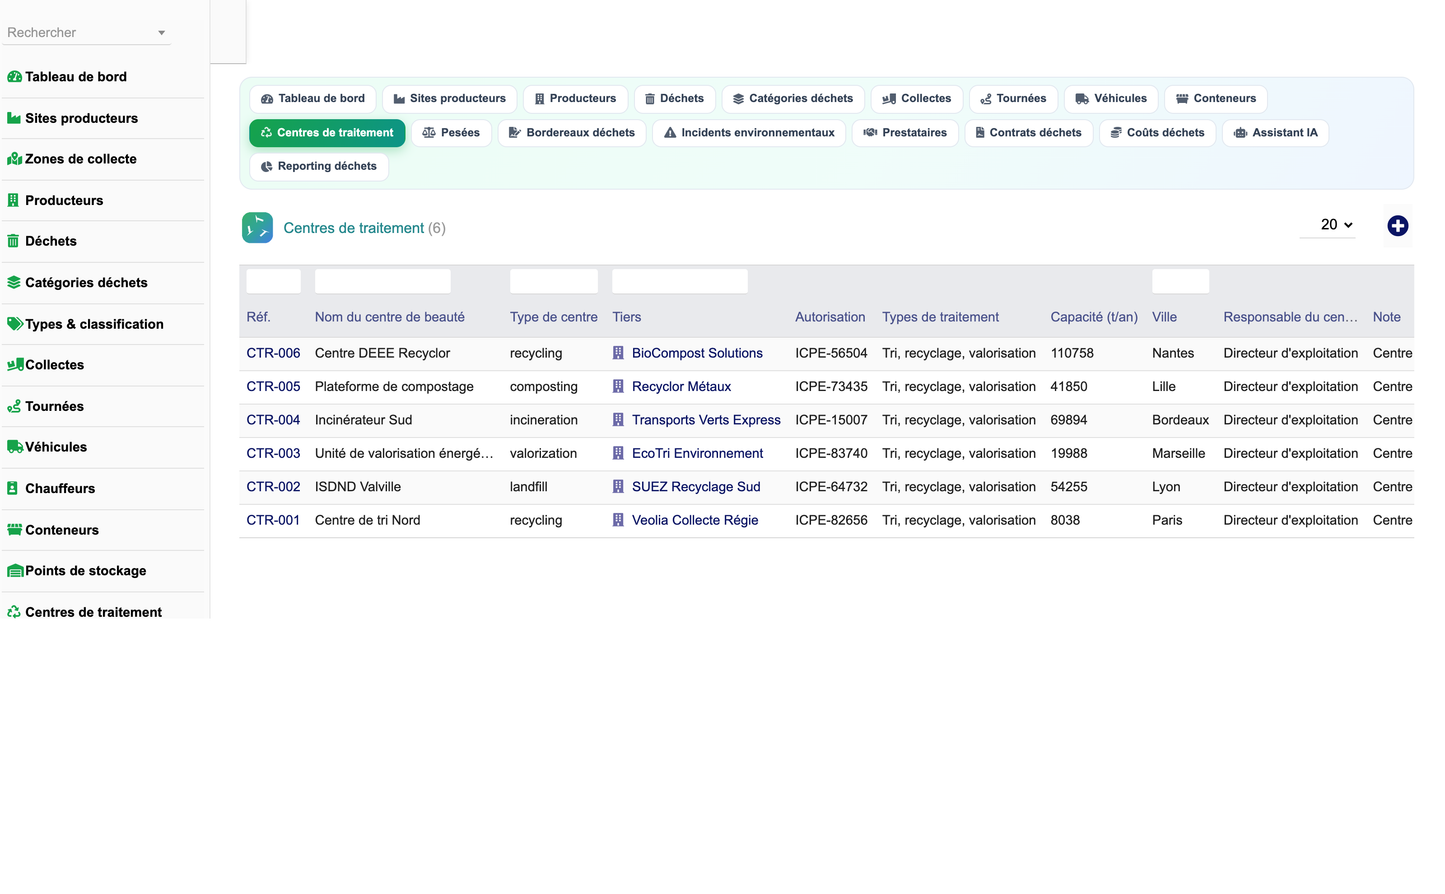Click the company icon next to Recyclor Métaux
The width and height of the screenshot is (1445, 894).
point(618,387)
